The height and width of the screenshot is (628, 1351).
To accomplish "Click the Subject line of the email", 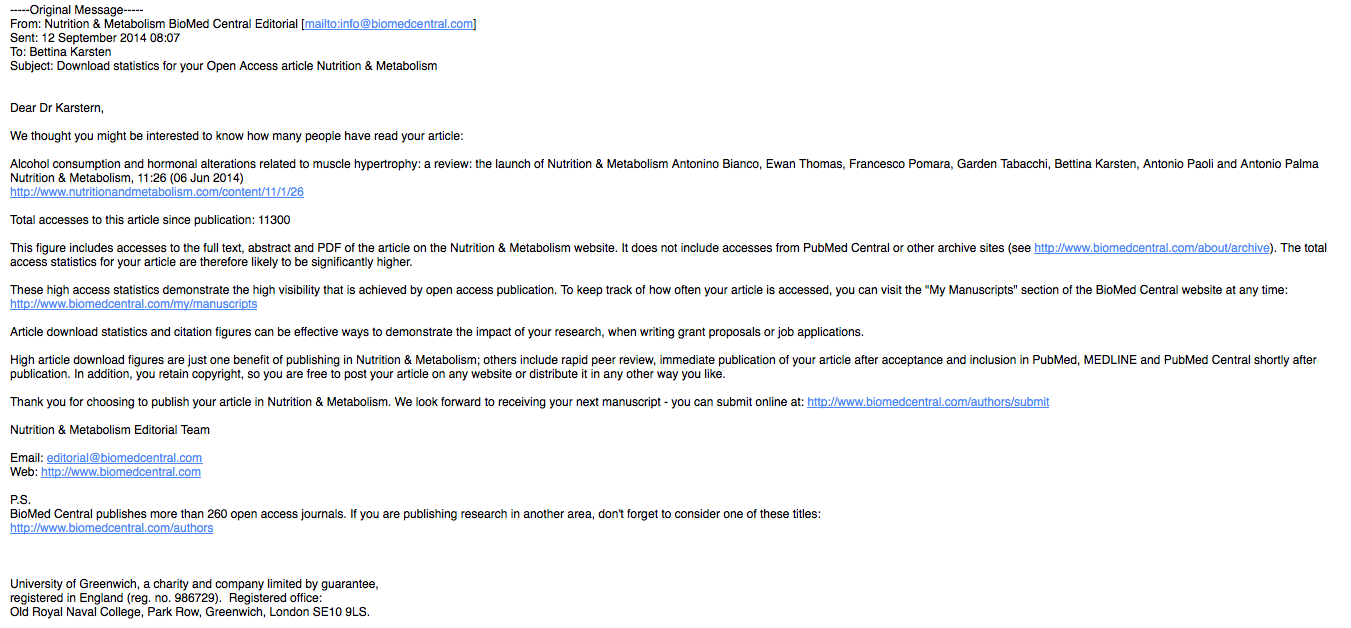I will [223, 66].
